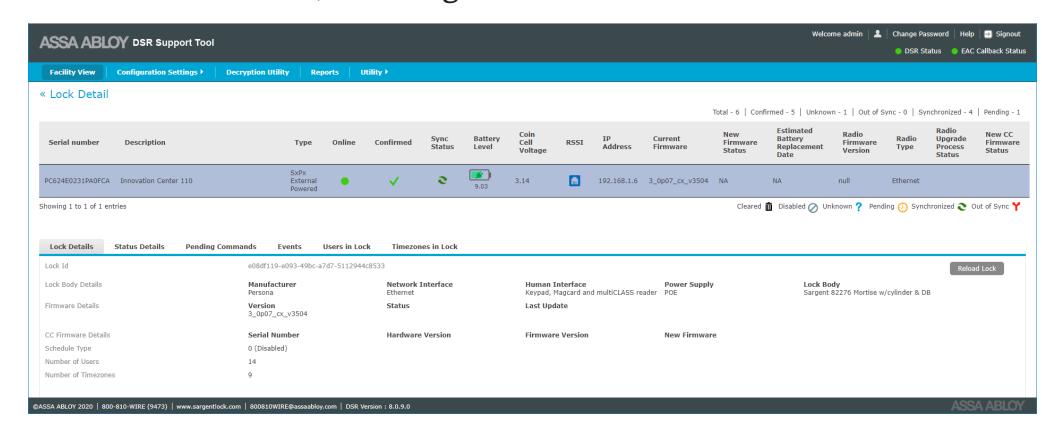Switch to the Pending Commands tab
The height and width of the screenshot is (427, 1042).
[x=221, y=246]
